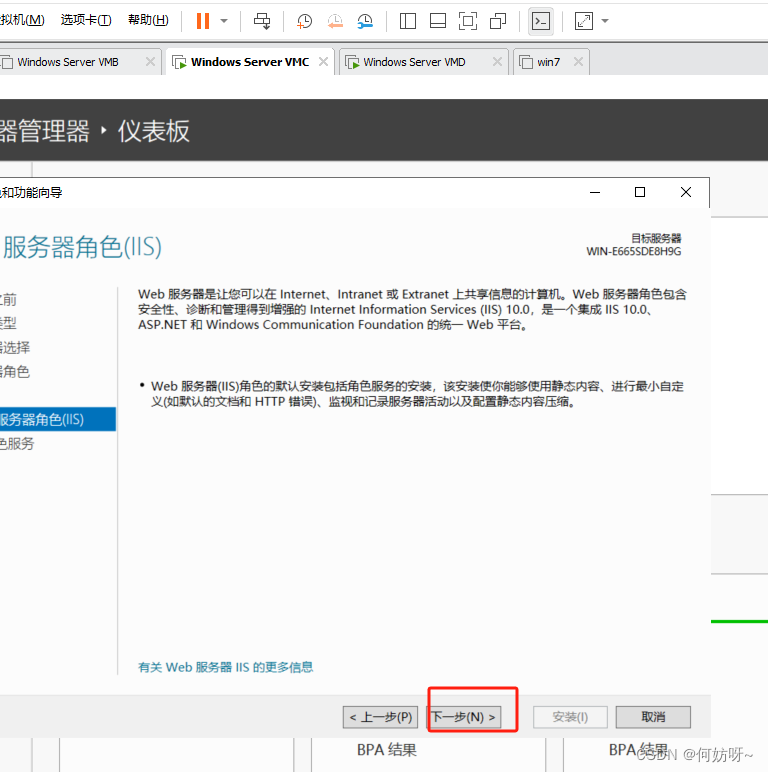Toggle the sidebar library view icon
Screen dimensions: 768x772
tap(407, 21)
